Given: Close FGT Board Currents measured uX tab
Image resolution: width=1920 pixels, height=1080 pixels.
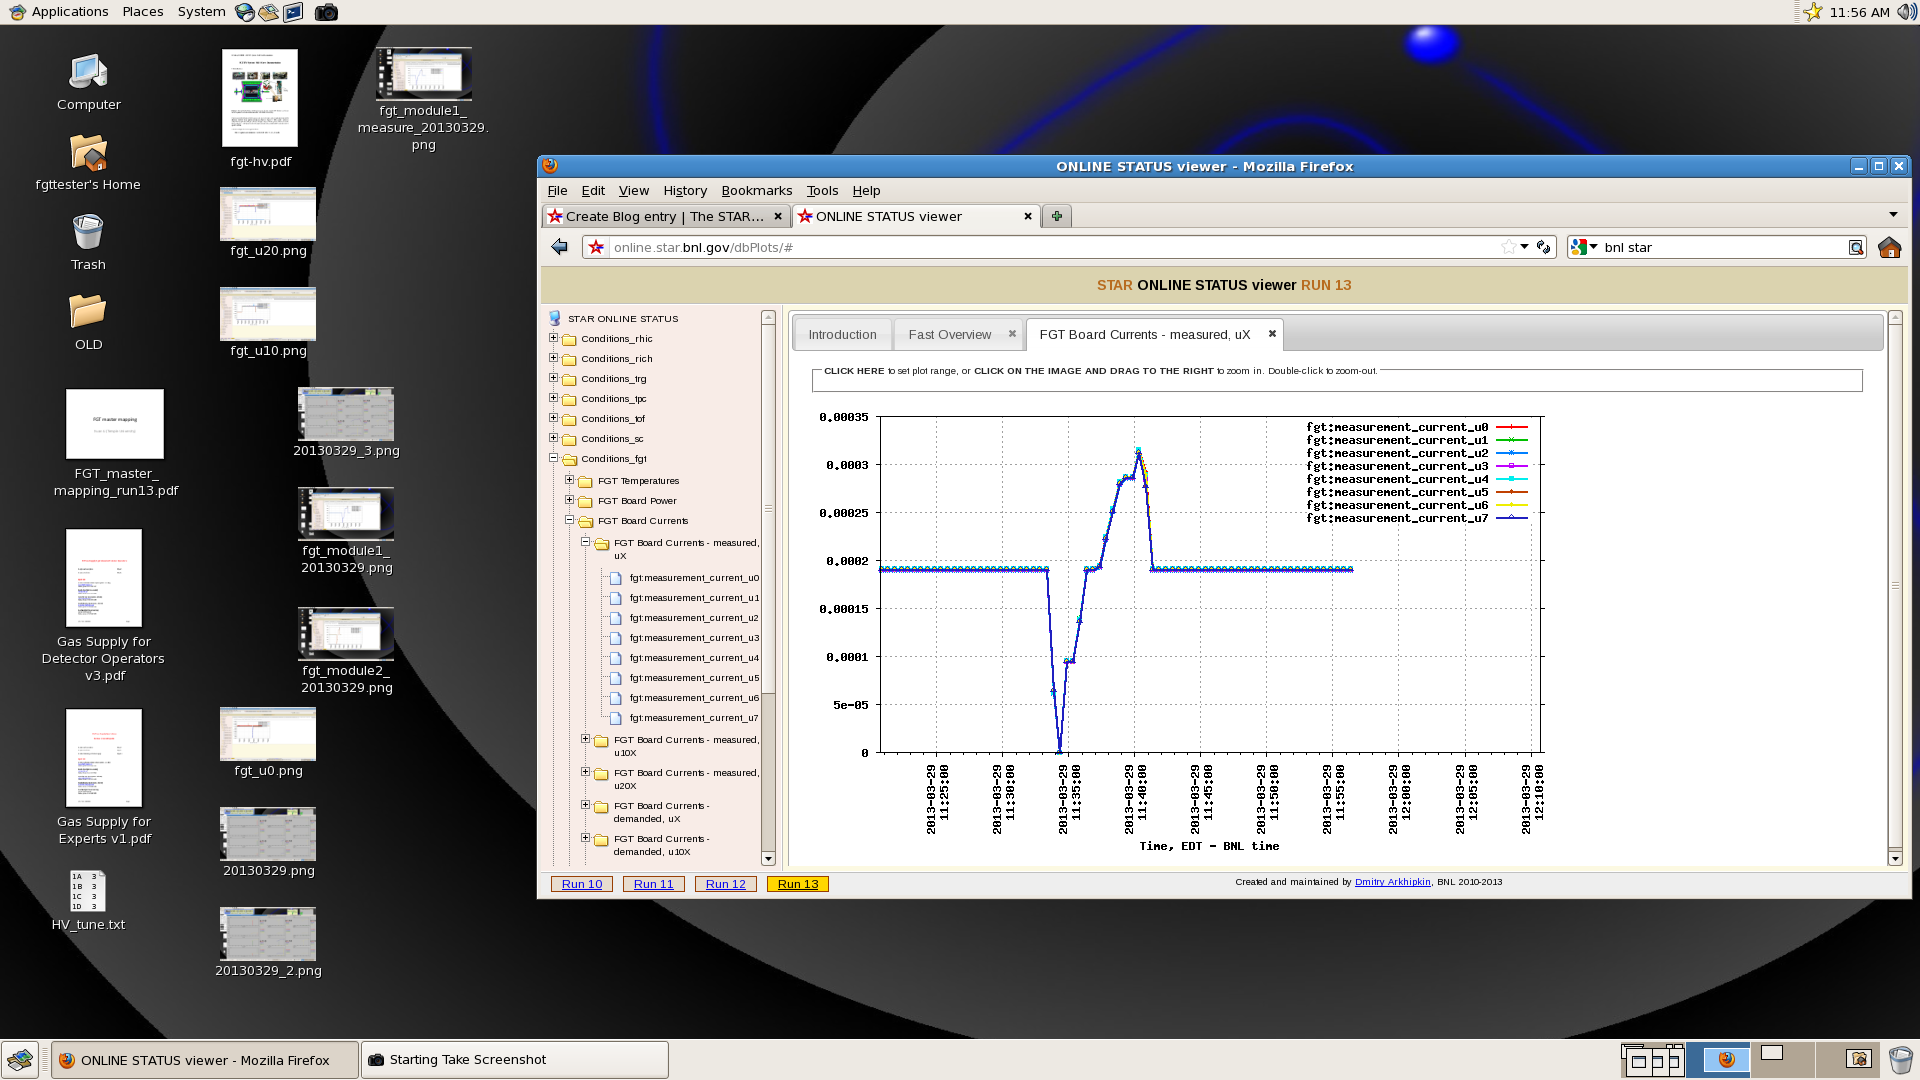Looking at the screenshot, I should (1272, 334).
